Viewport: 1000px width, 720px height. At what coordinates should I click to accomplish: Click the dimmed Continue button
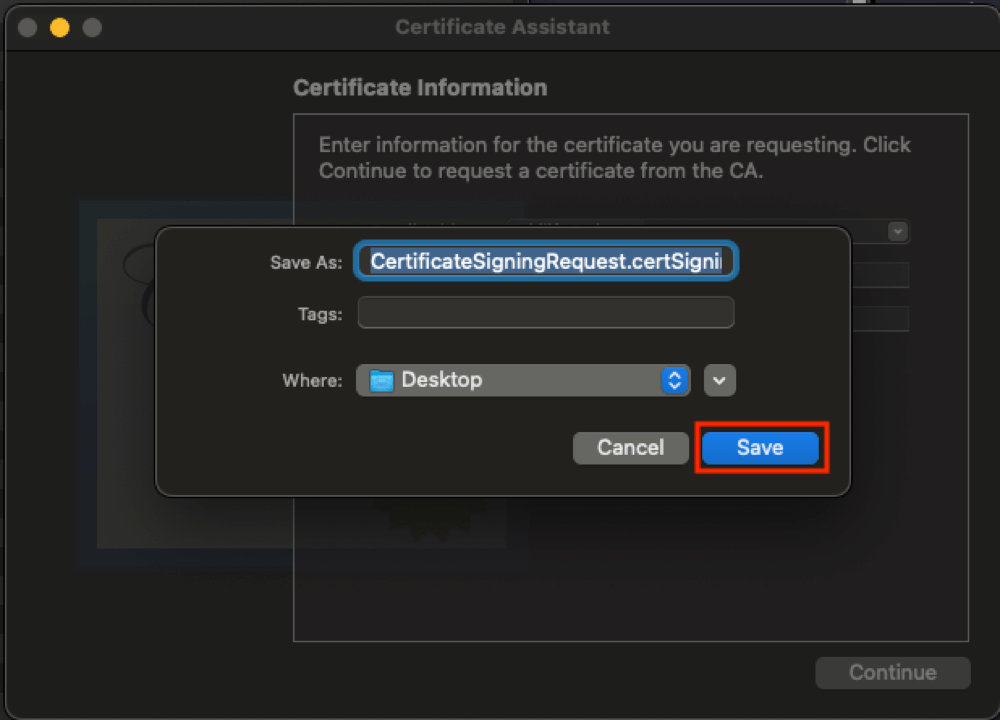[x=893, y=672]
